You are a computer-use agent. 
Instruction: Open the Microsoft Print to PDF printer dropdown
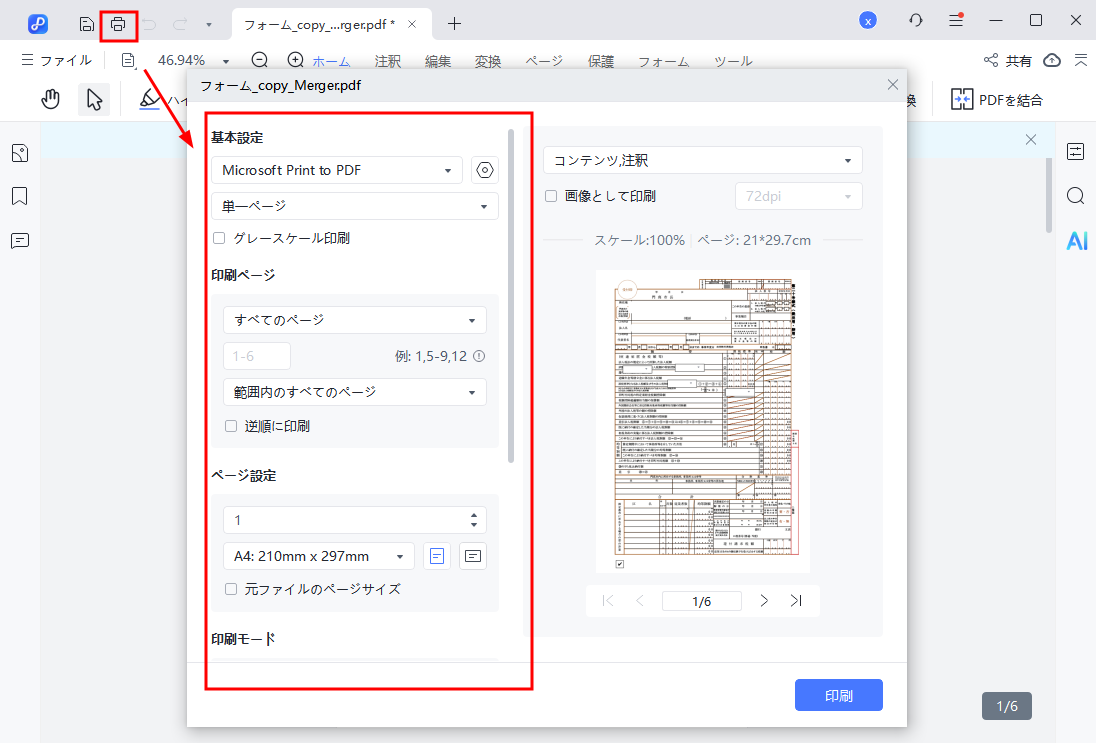pyautogui.click(x=337, y=170)
